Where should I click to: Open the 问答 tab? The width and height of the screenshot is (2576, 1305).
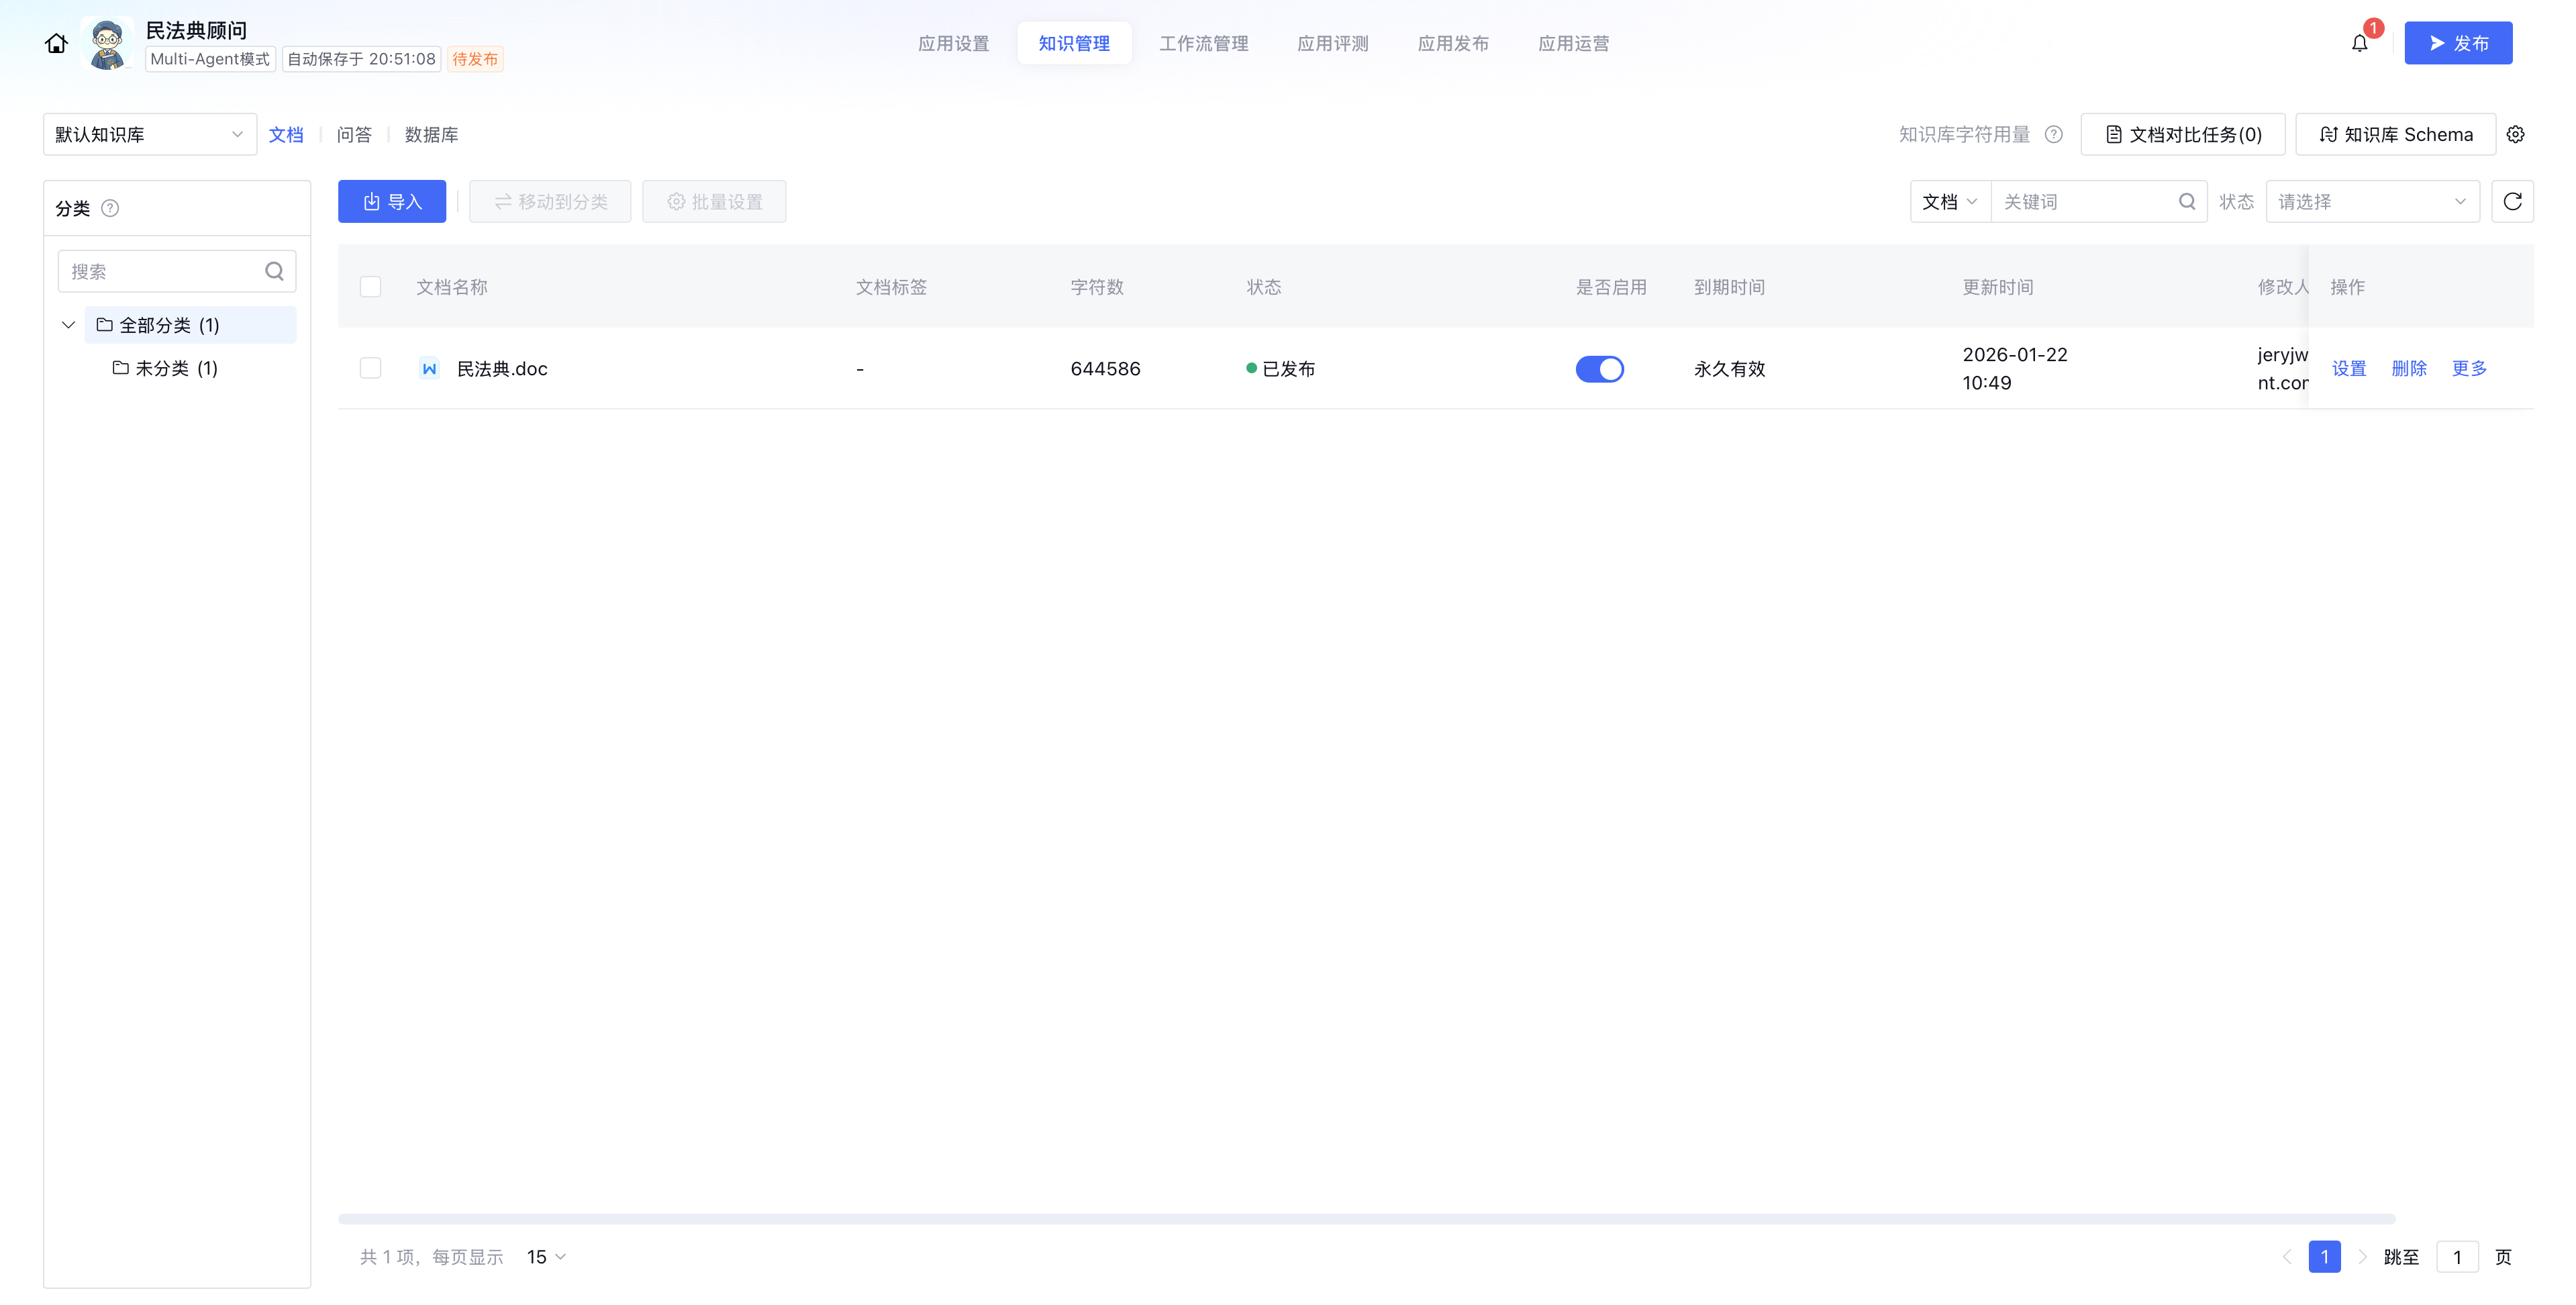click(354, 134)
